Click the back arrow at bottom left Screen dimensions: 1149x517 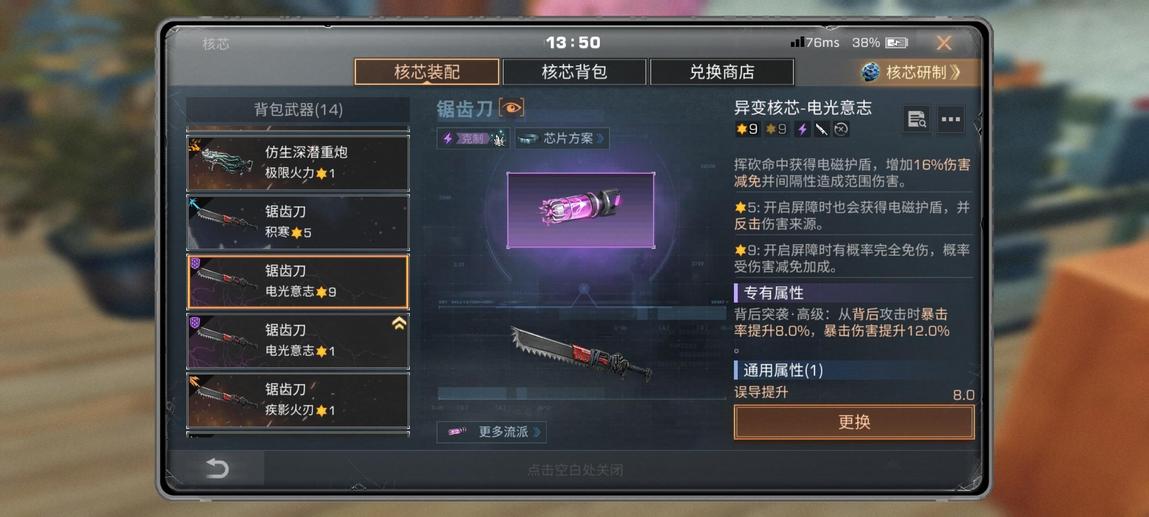pyautogui.click(x=217, y=468)
